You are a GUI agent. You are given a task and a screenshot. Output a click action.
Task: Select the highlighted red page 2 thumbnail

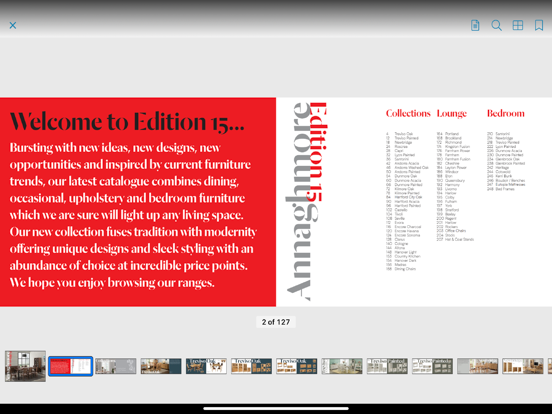(x=70, y=366)
